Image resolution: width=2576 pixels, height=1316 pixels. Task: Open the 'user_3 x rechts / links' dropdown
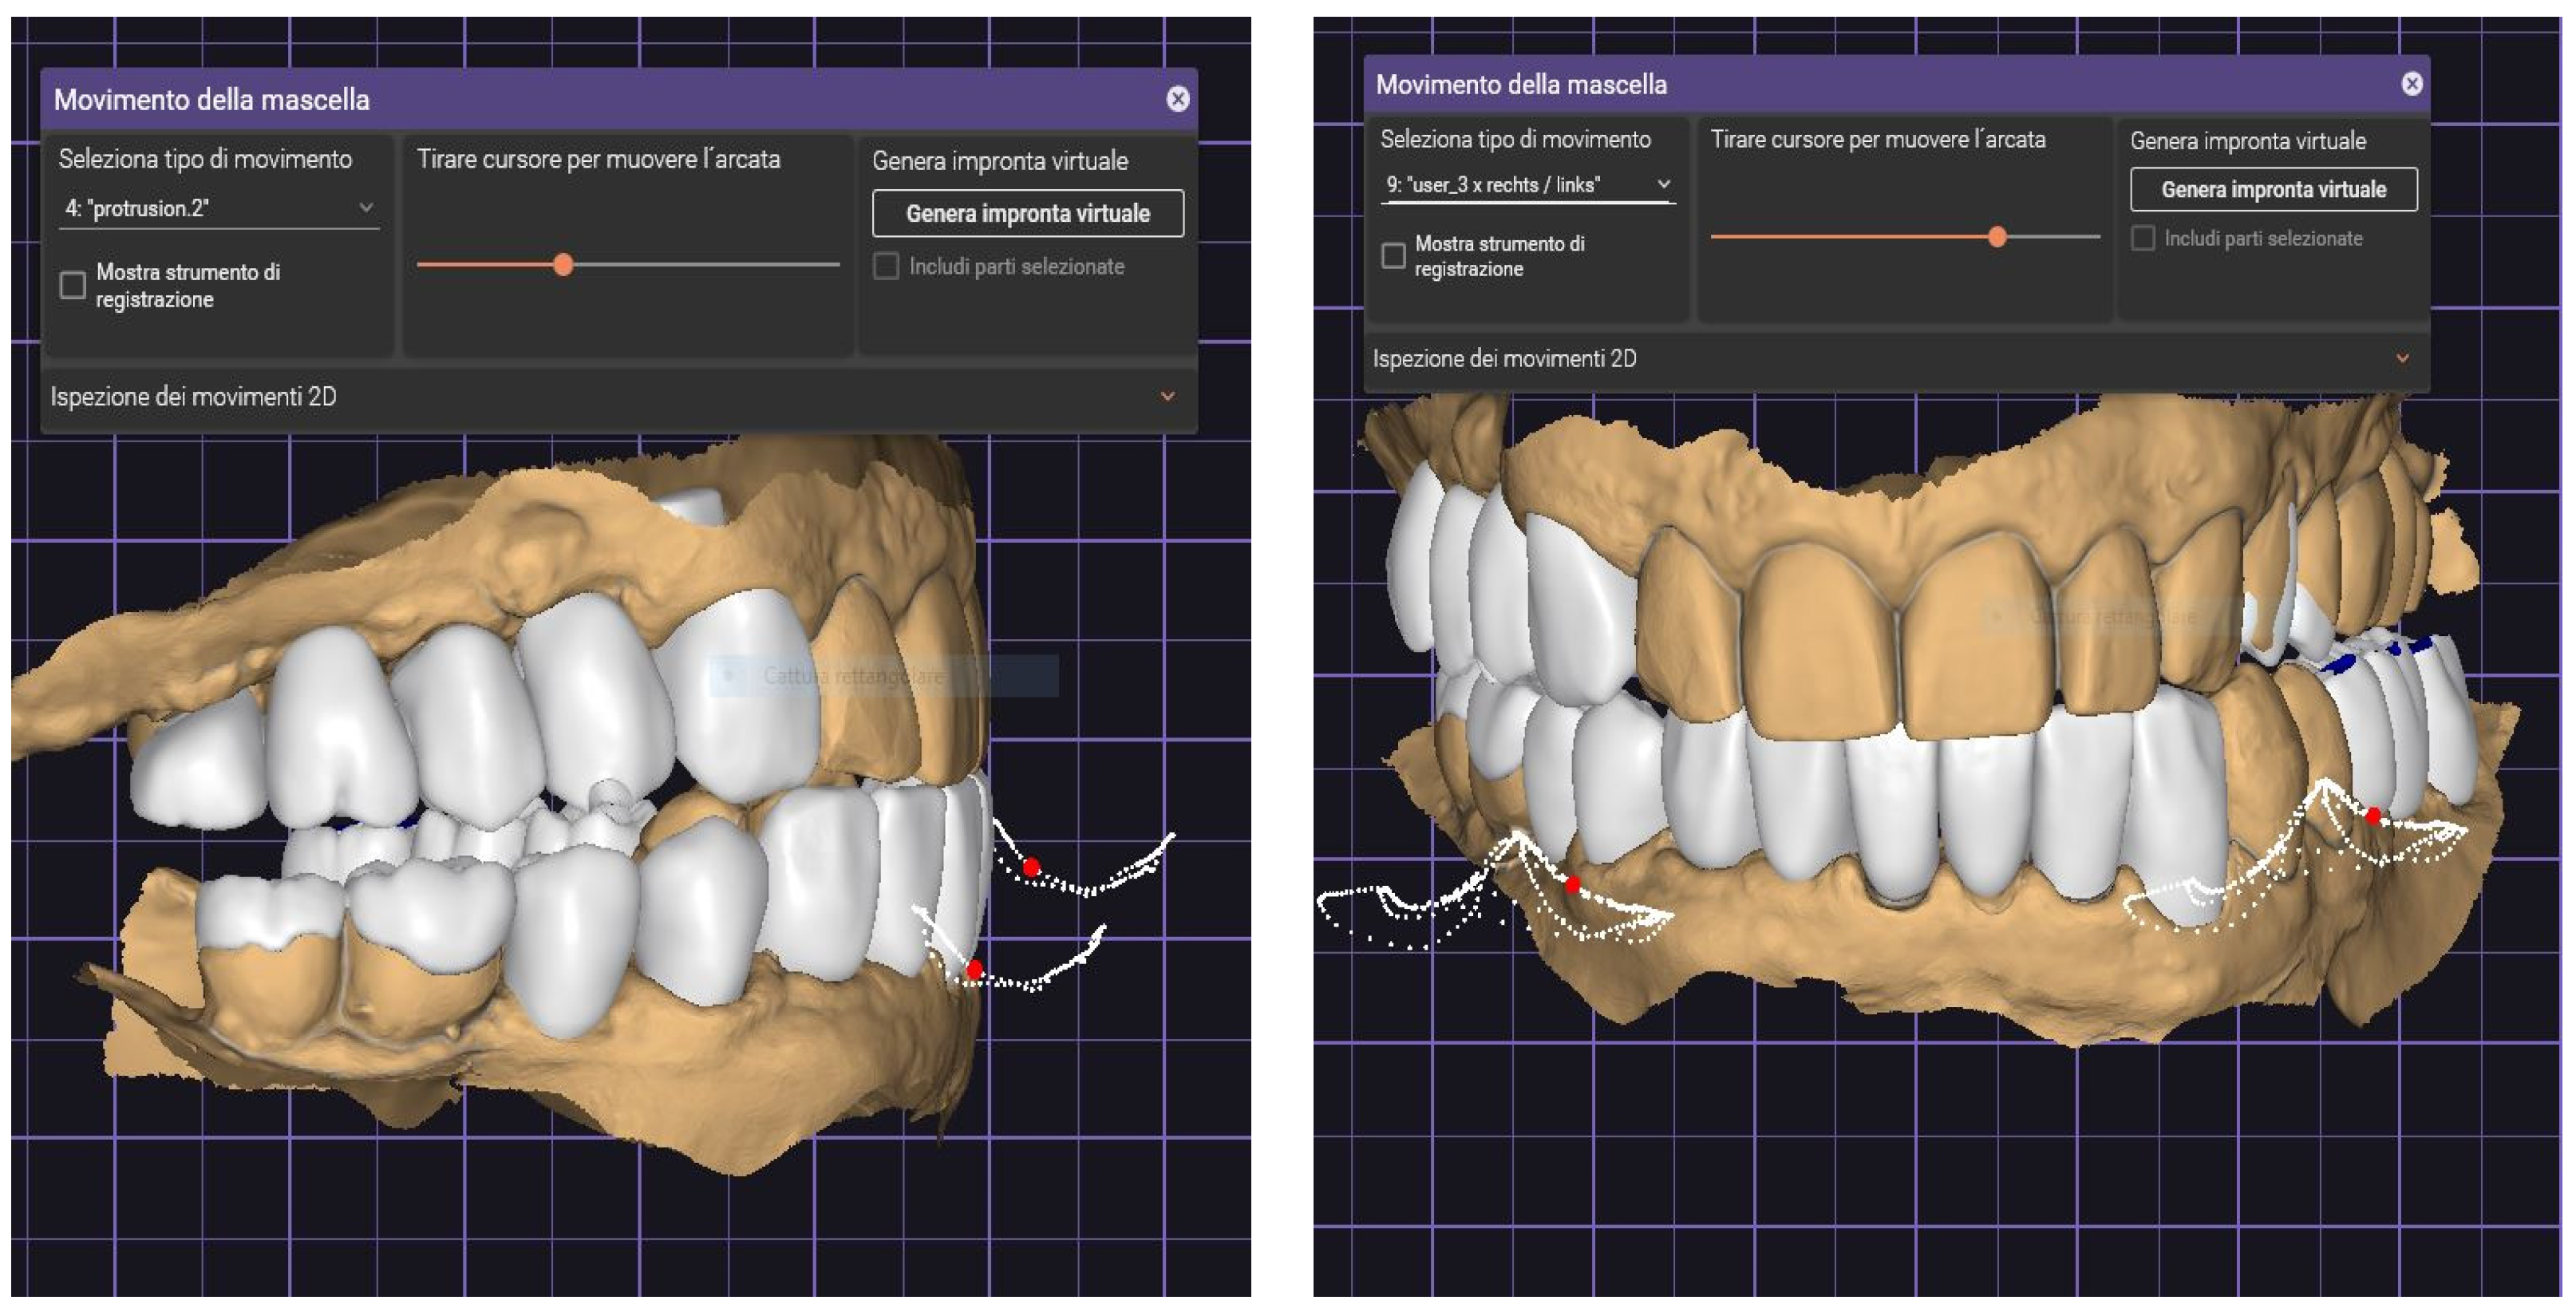pyautogui.click(x=1526, y=185)
